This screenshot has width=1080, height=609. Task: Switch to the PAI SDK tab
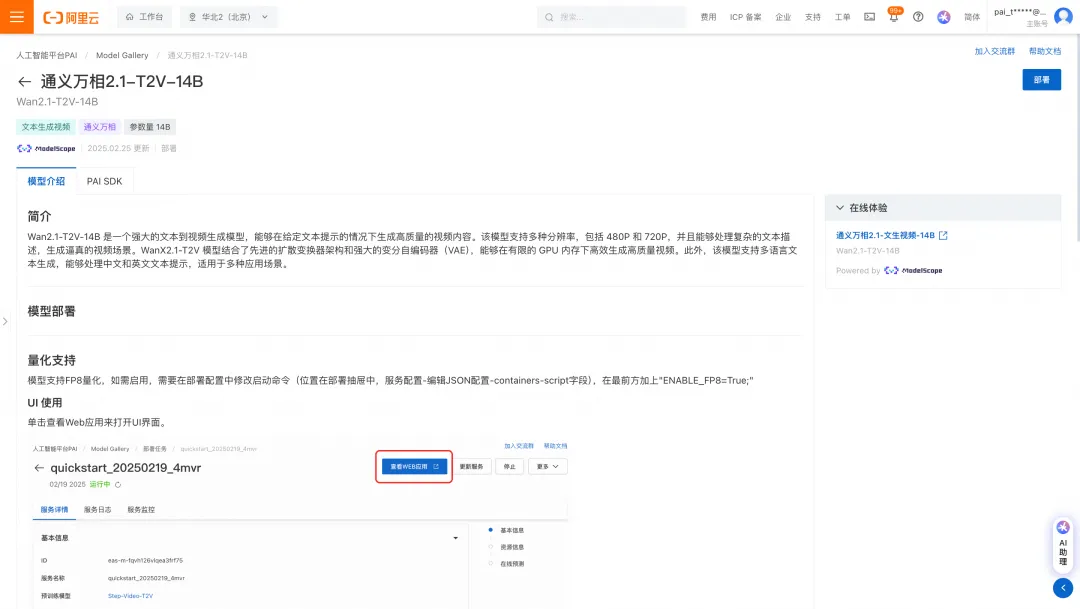(x=104, y=181)
